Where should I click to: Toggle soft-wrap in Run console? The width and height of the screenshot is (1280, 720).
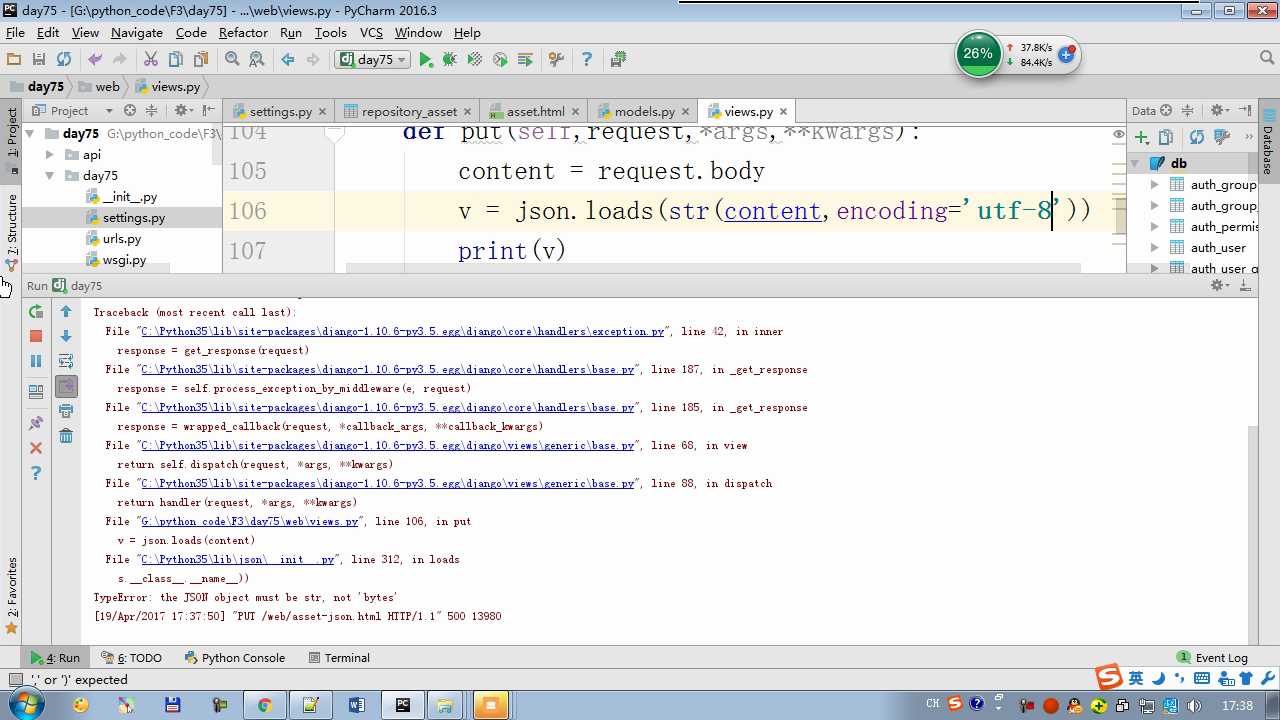click(x=66, y=361)
